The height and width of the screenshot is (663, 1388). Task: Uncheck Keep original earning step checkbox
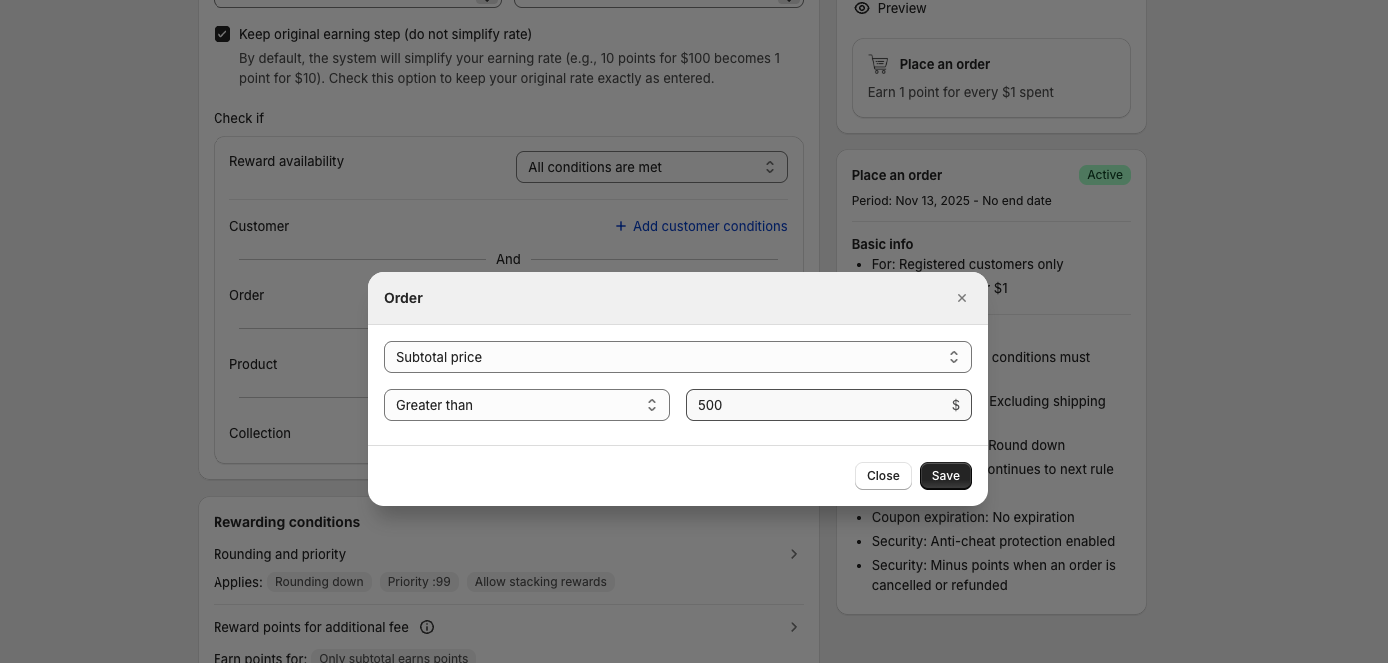(222, 34)
